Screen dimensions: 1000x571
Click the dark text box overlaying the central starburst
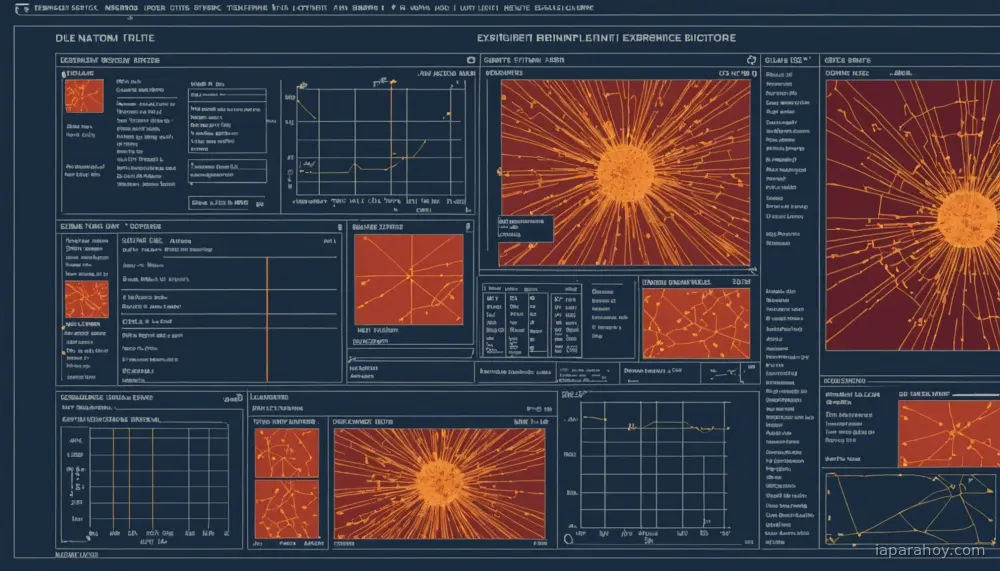526,228
